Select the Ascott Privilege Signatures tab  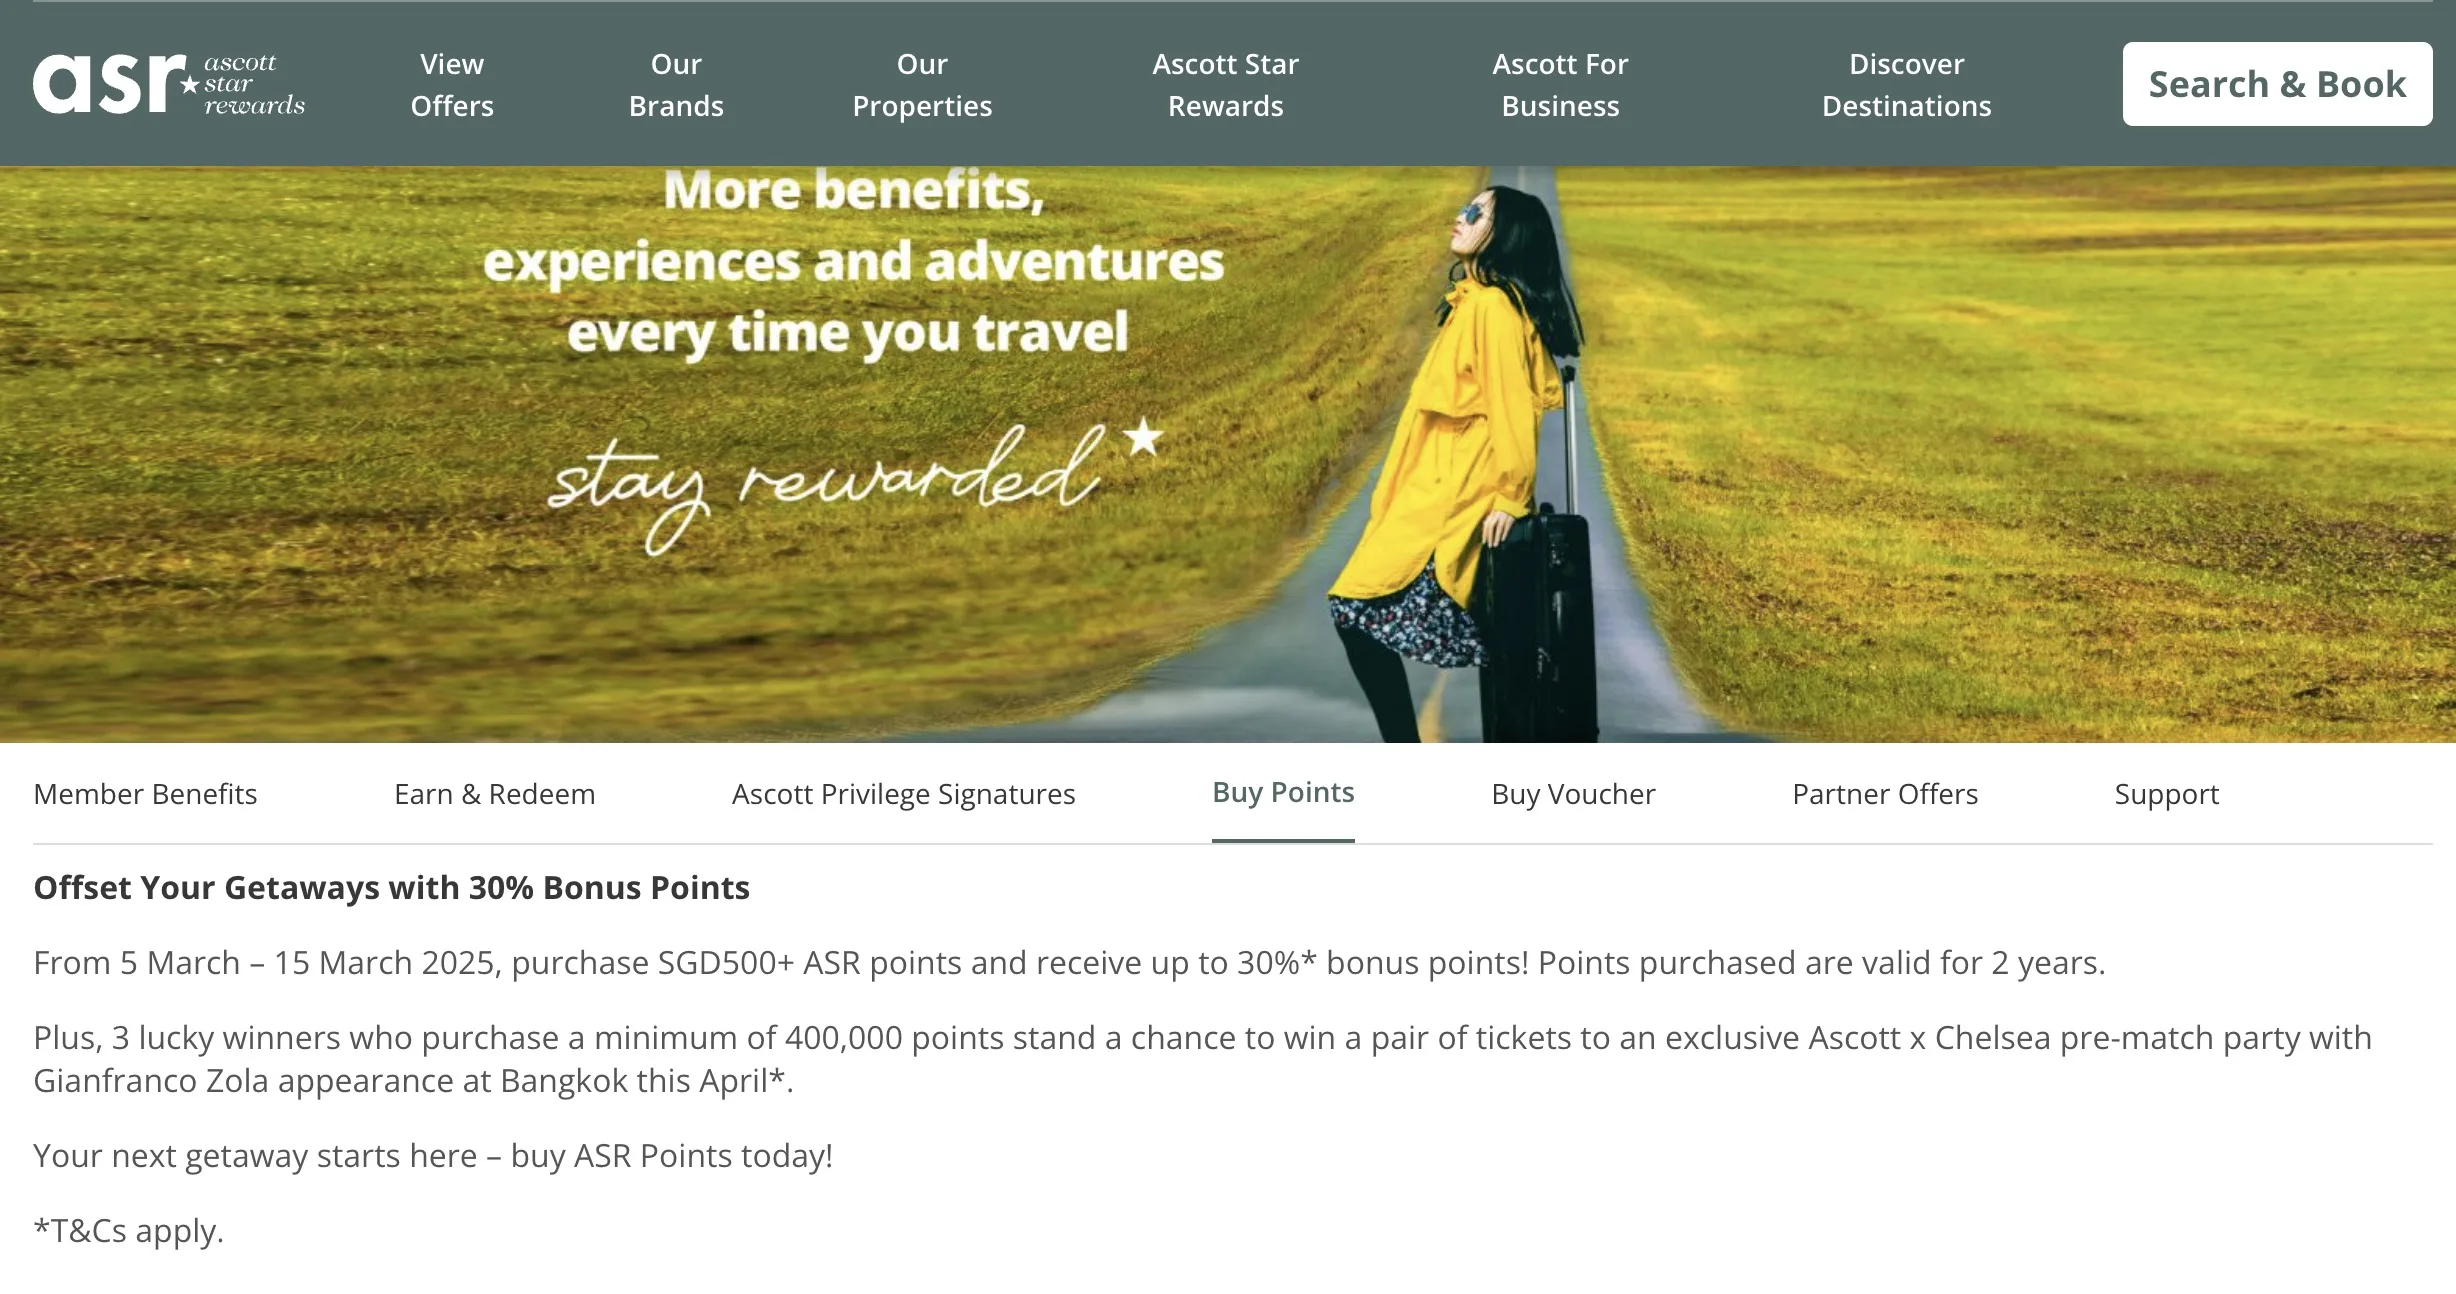coord(903,794)
